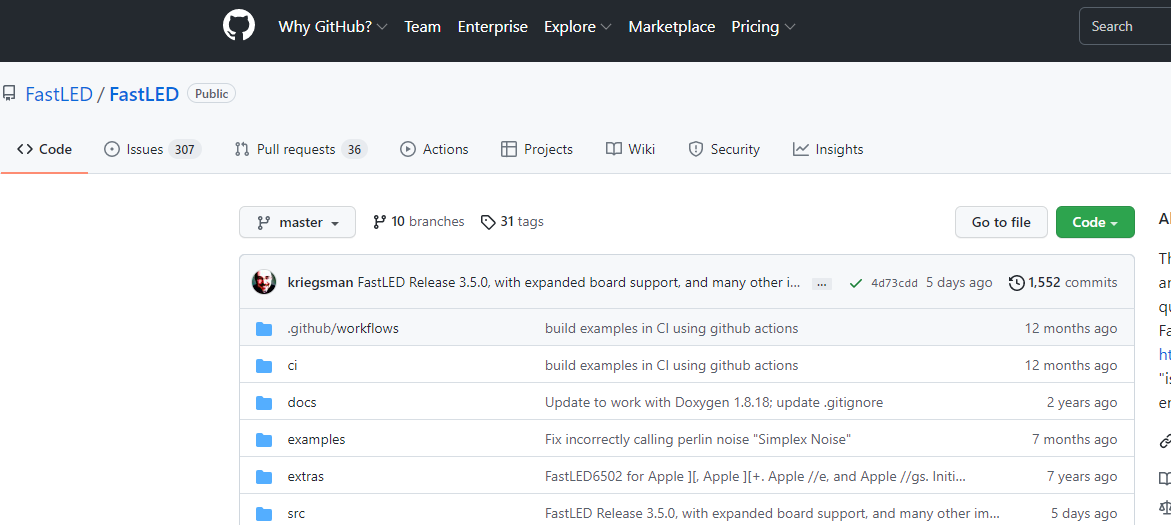Click the Go to file button
Viewport: 1171px width, 525px height.
point(1001,223)
